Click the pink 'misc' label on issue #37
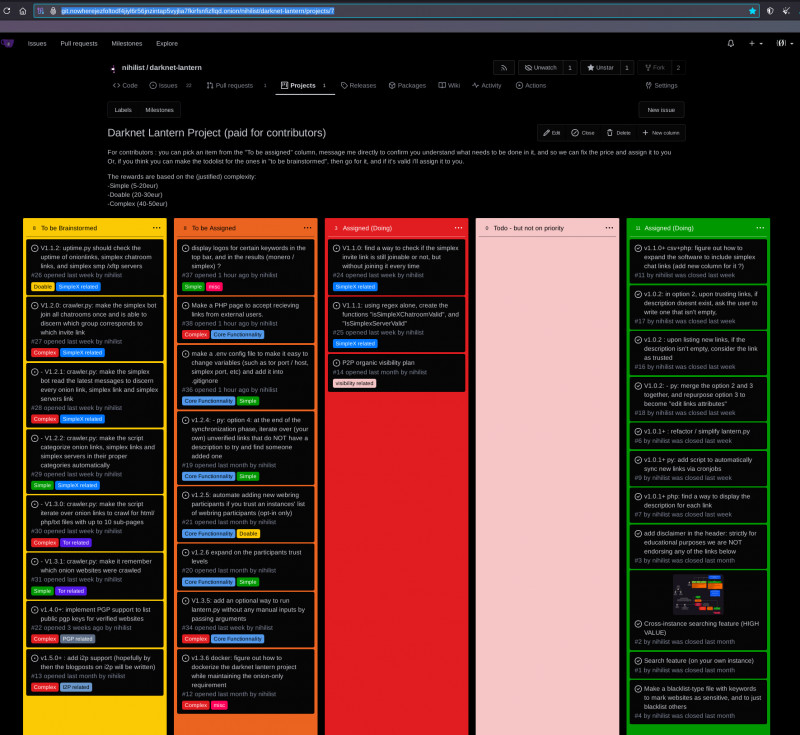The width and height of the screenshot is (800, 735). click(x=216, y=286)
